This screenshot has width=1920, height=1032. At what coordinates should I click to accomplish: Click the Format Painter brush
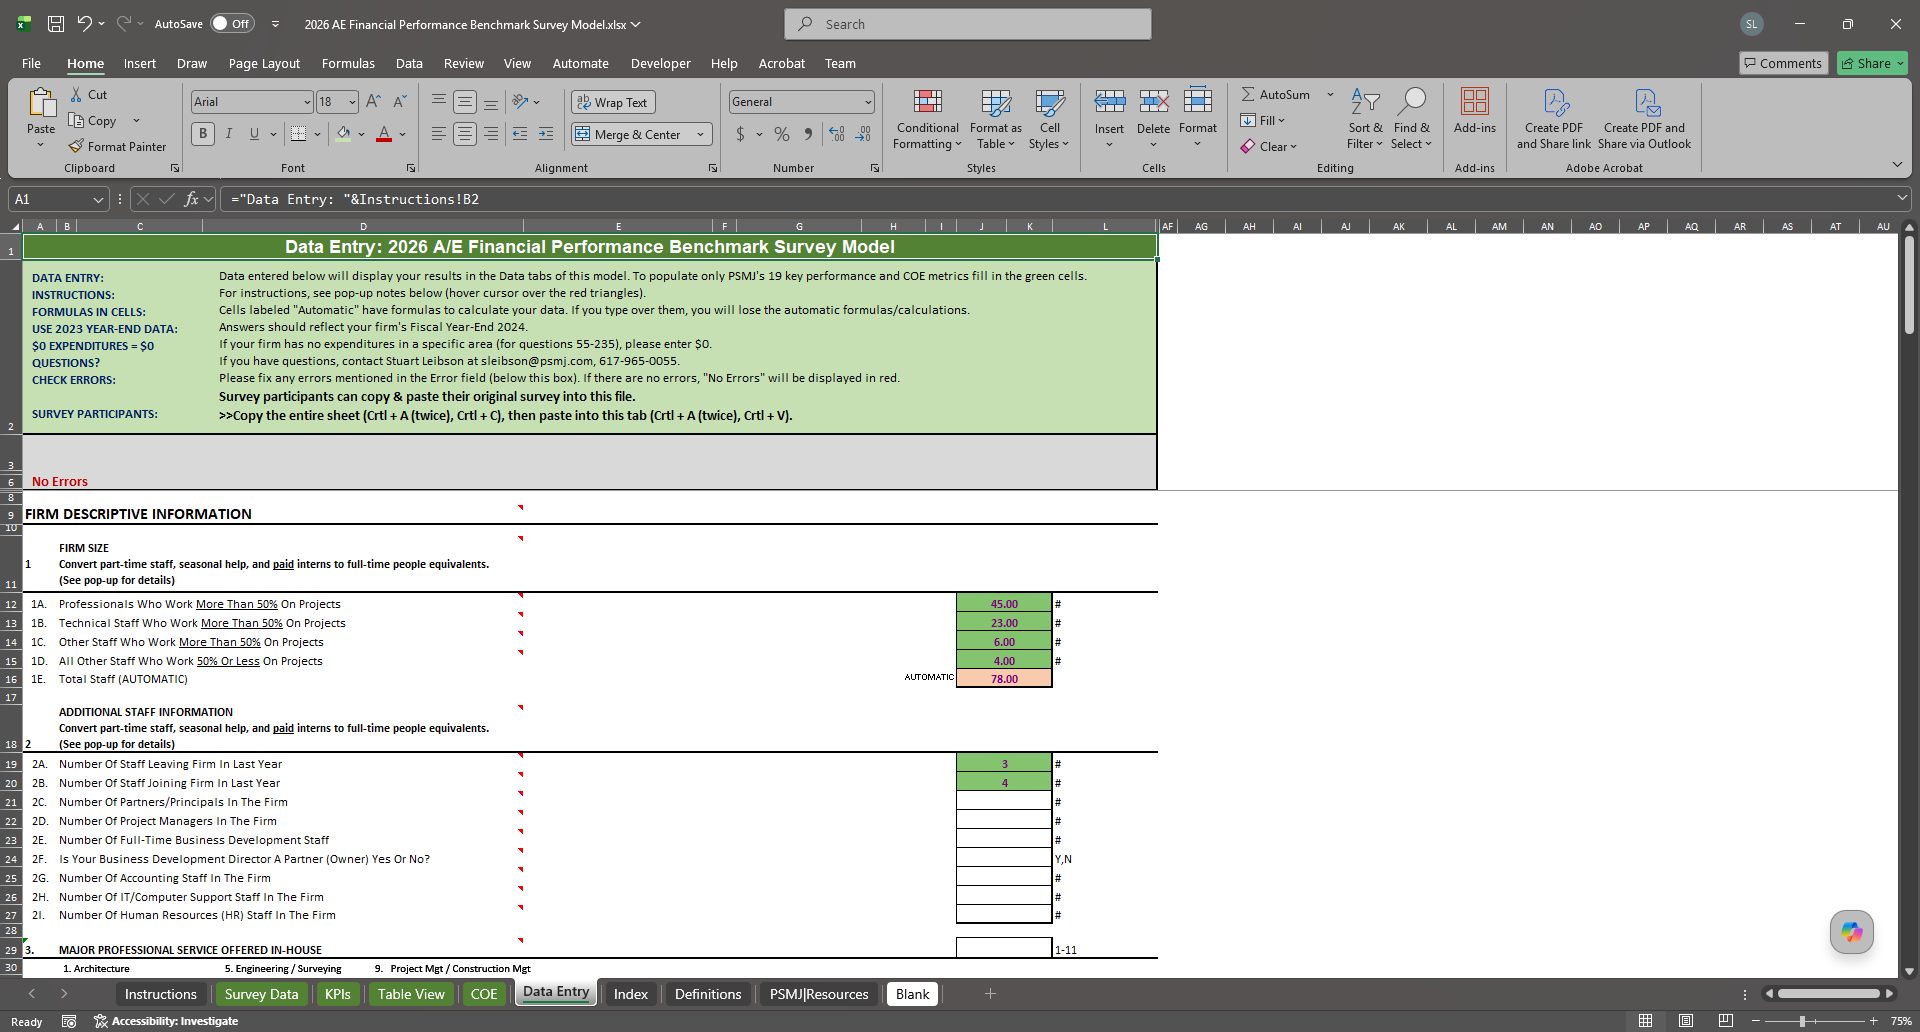click(76, 146)
